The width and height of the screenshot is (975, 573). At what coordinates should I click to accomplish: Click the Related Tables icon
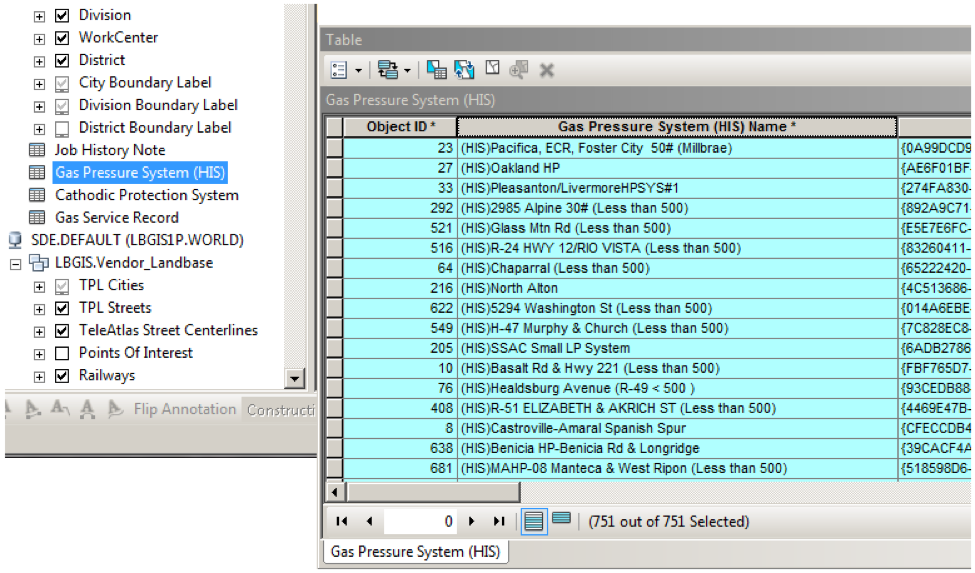coord(387,70)
